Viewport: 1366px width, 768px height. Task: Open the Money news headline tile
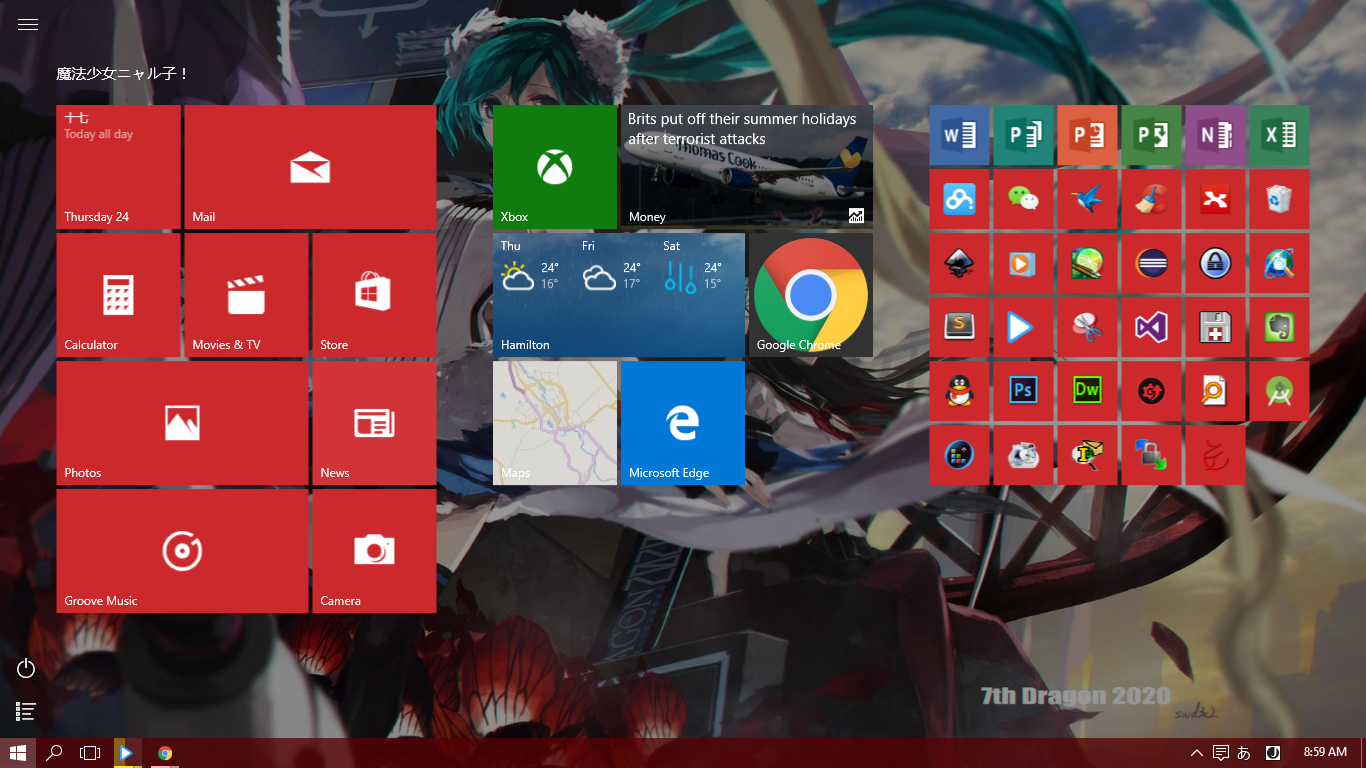[x=747, y=167]
